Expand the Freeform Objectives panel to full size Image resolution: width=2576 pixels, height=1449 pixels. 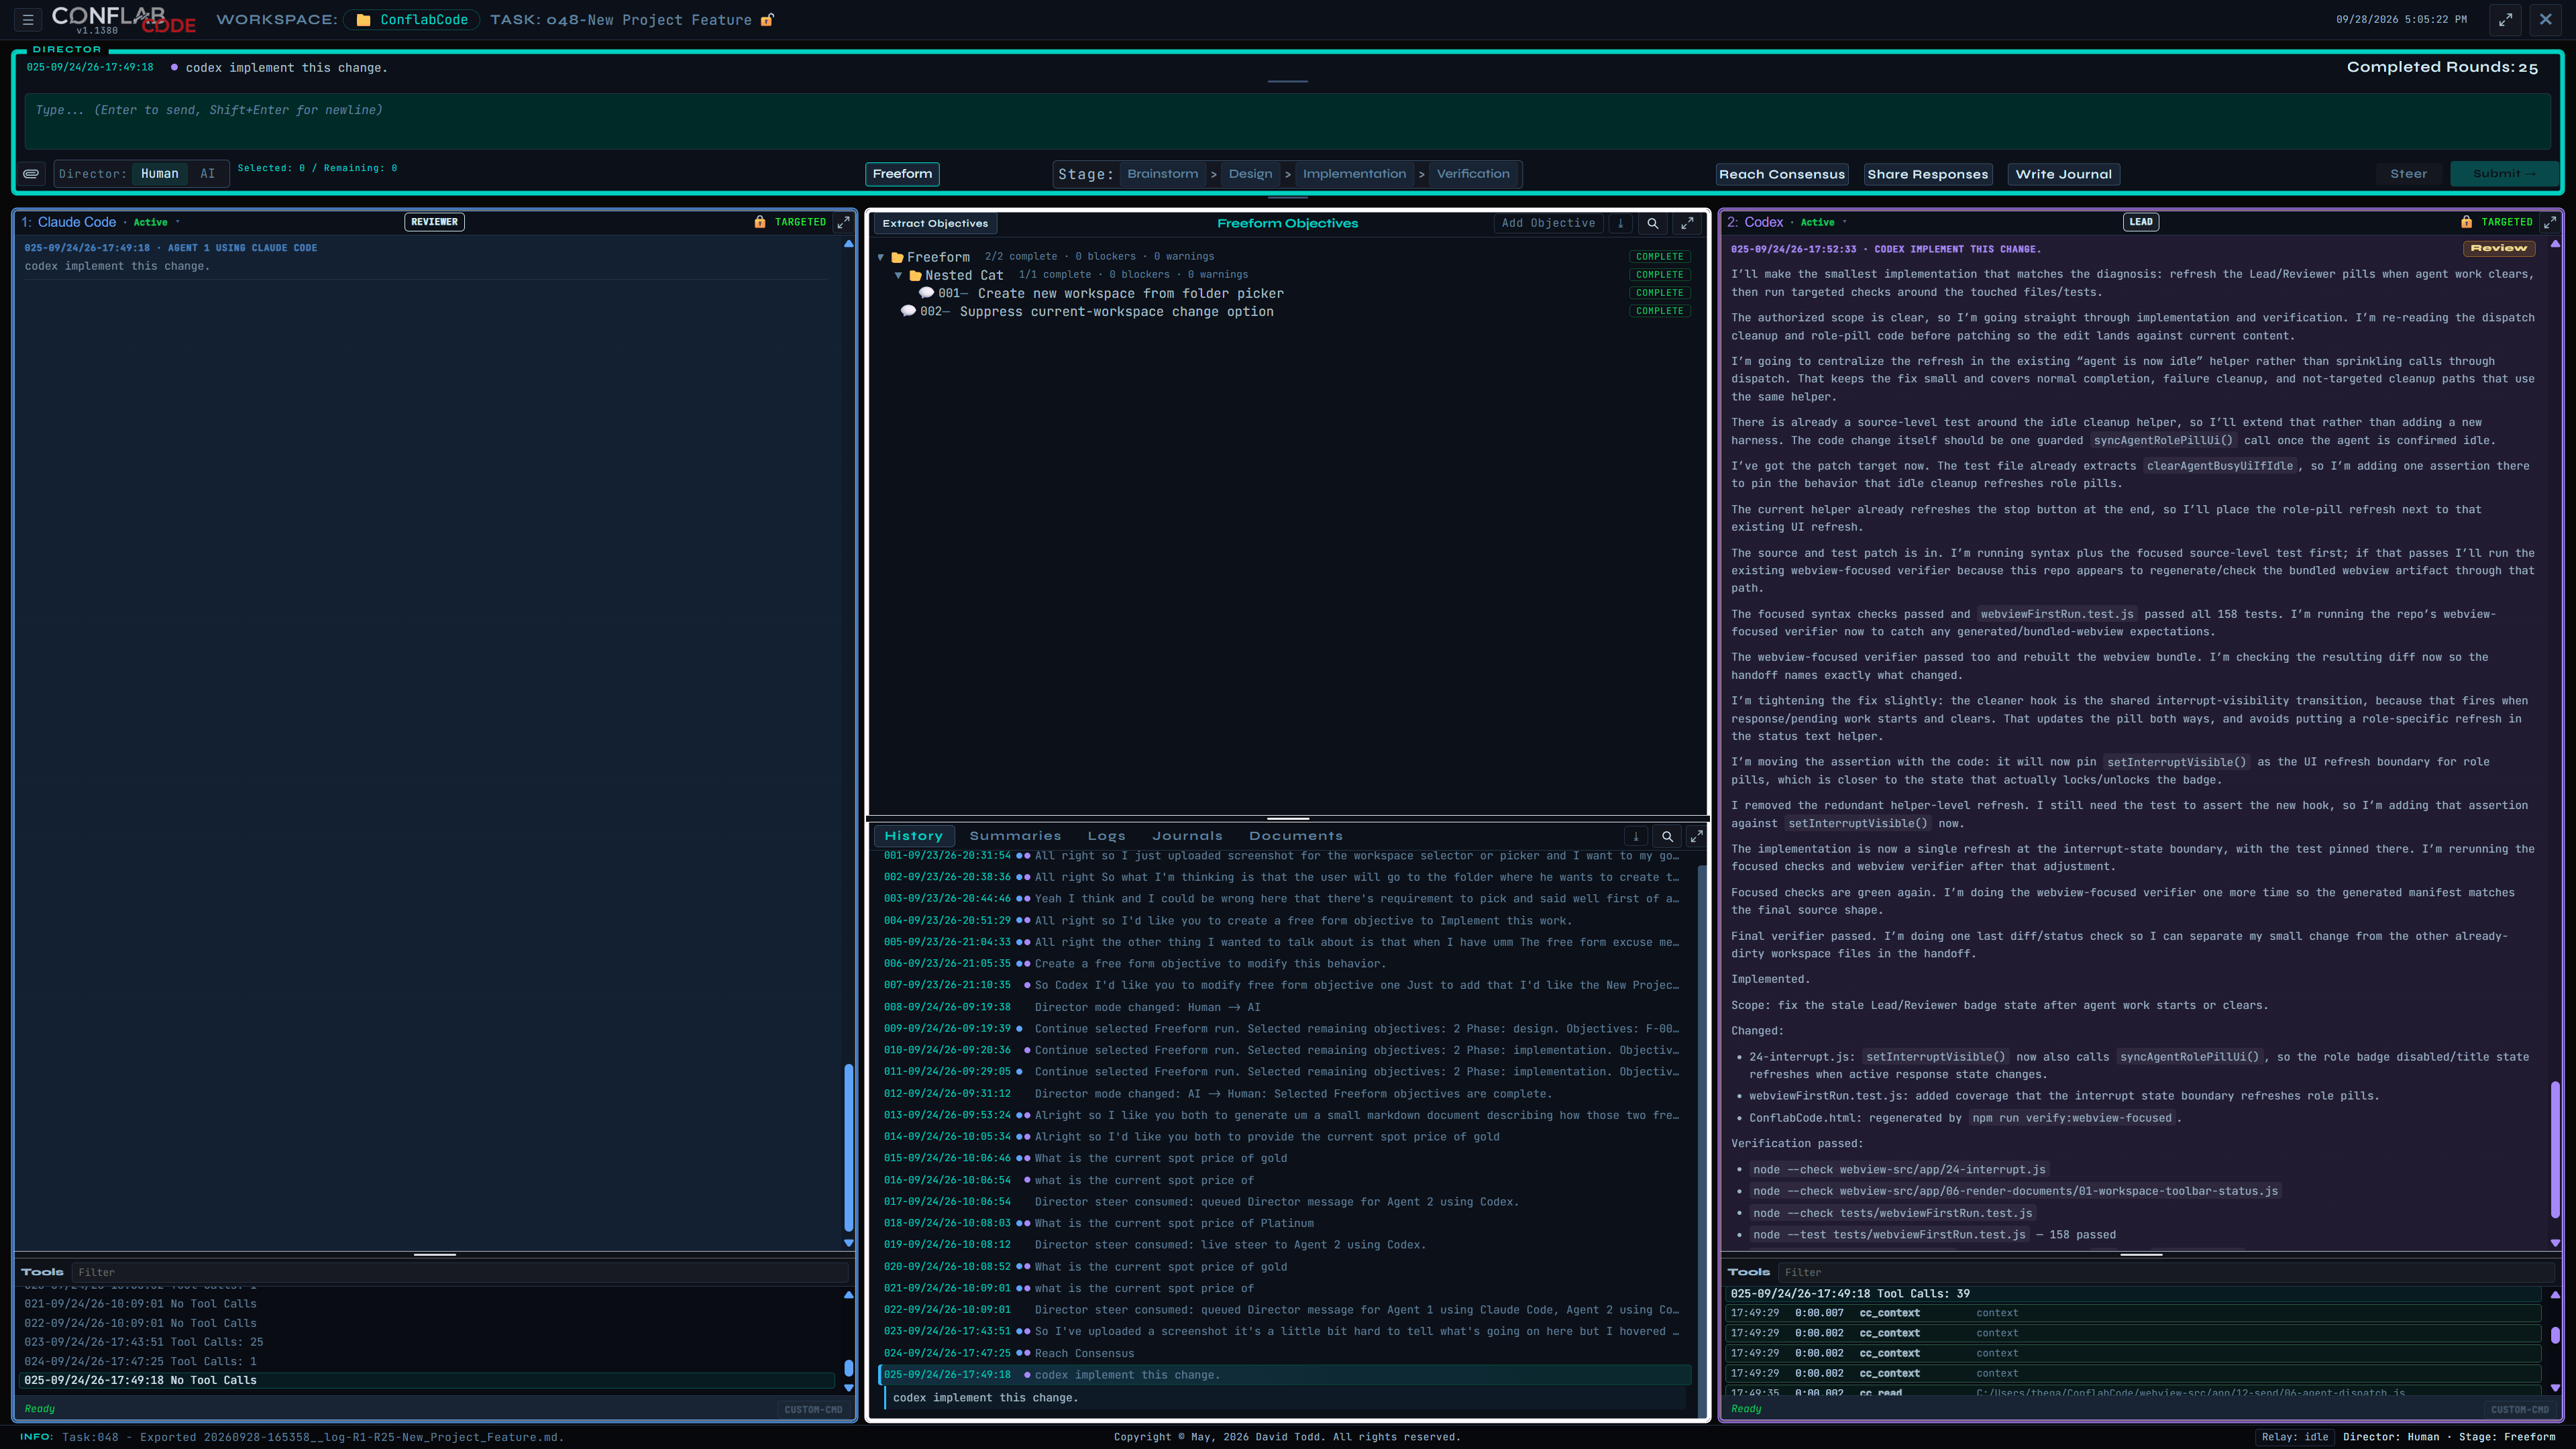1687,224
